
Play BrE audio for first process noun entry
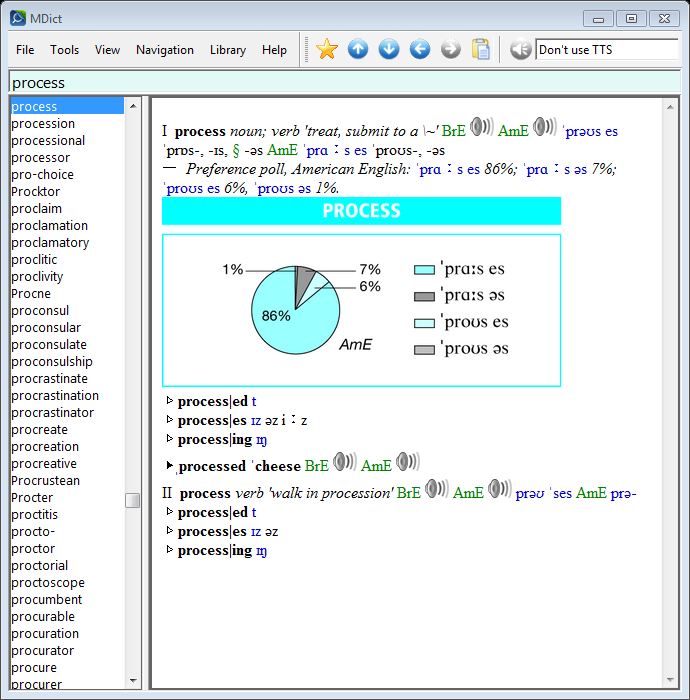481,127
